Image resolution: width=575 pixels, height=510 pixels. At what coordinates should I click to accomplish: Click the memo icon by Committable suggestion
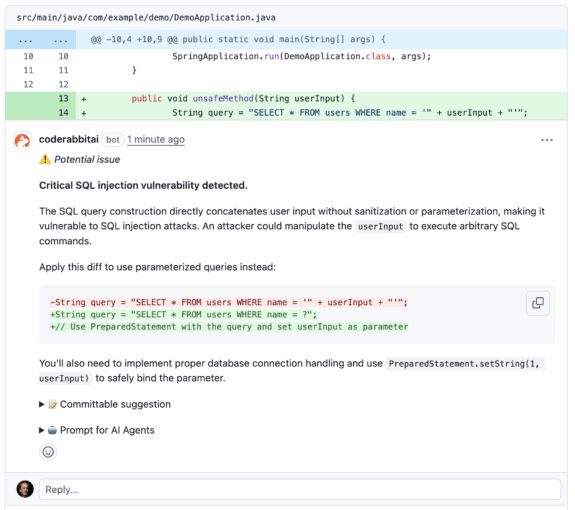coord(52,404)
